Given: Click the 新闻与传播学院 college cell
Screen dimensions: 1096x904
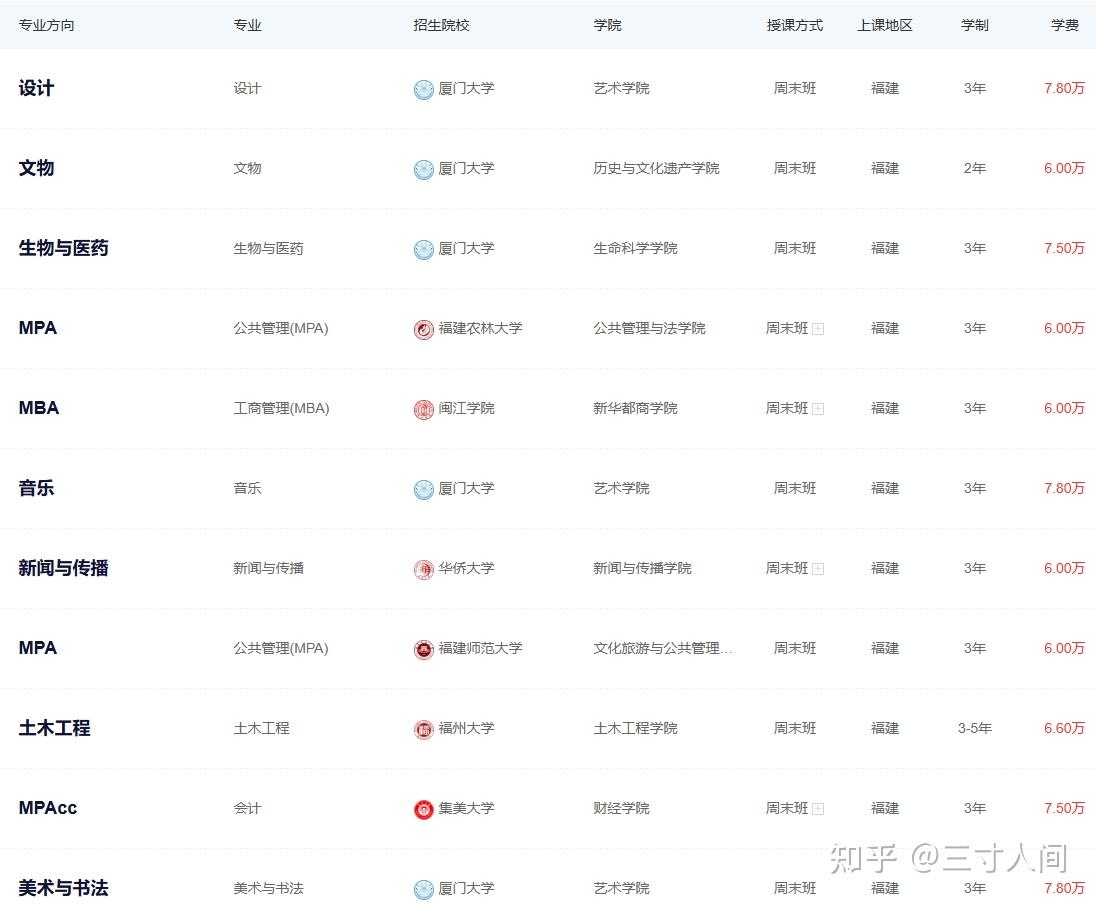Looking at the screenshot, I should point(642,568).
